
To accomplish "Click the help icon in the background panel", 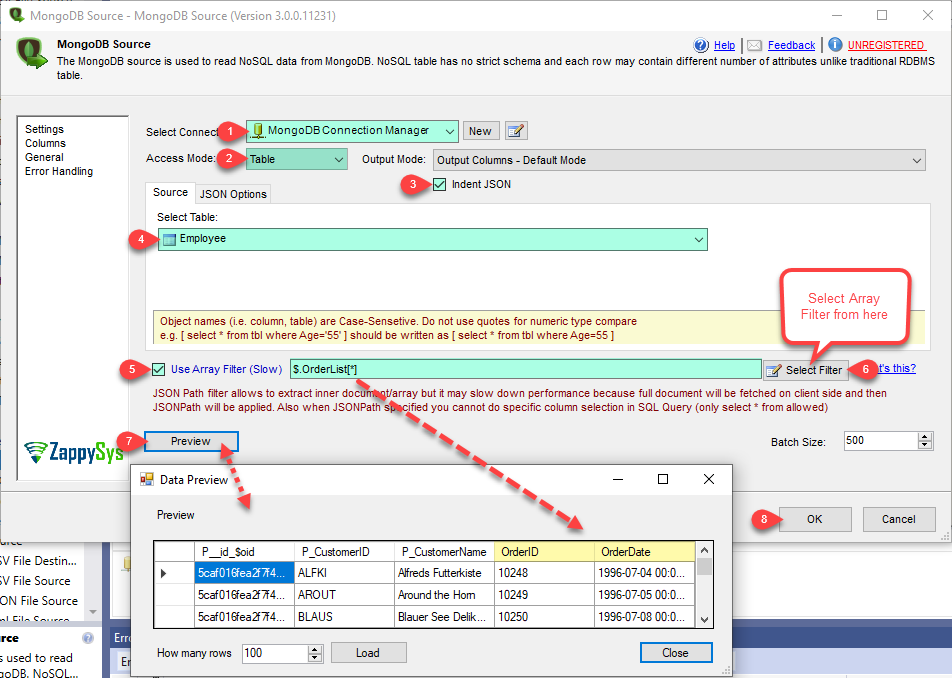I will pos(88,638).
